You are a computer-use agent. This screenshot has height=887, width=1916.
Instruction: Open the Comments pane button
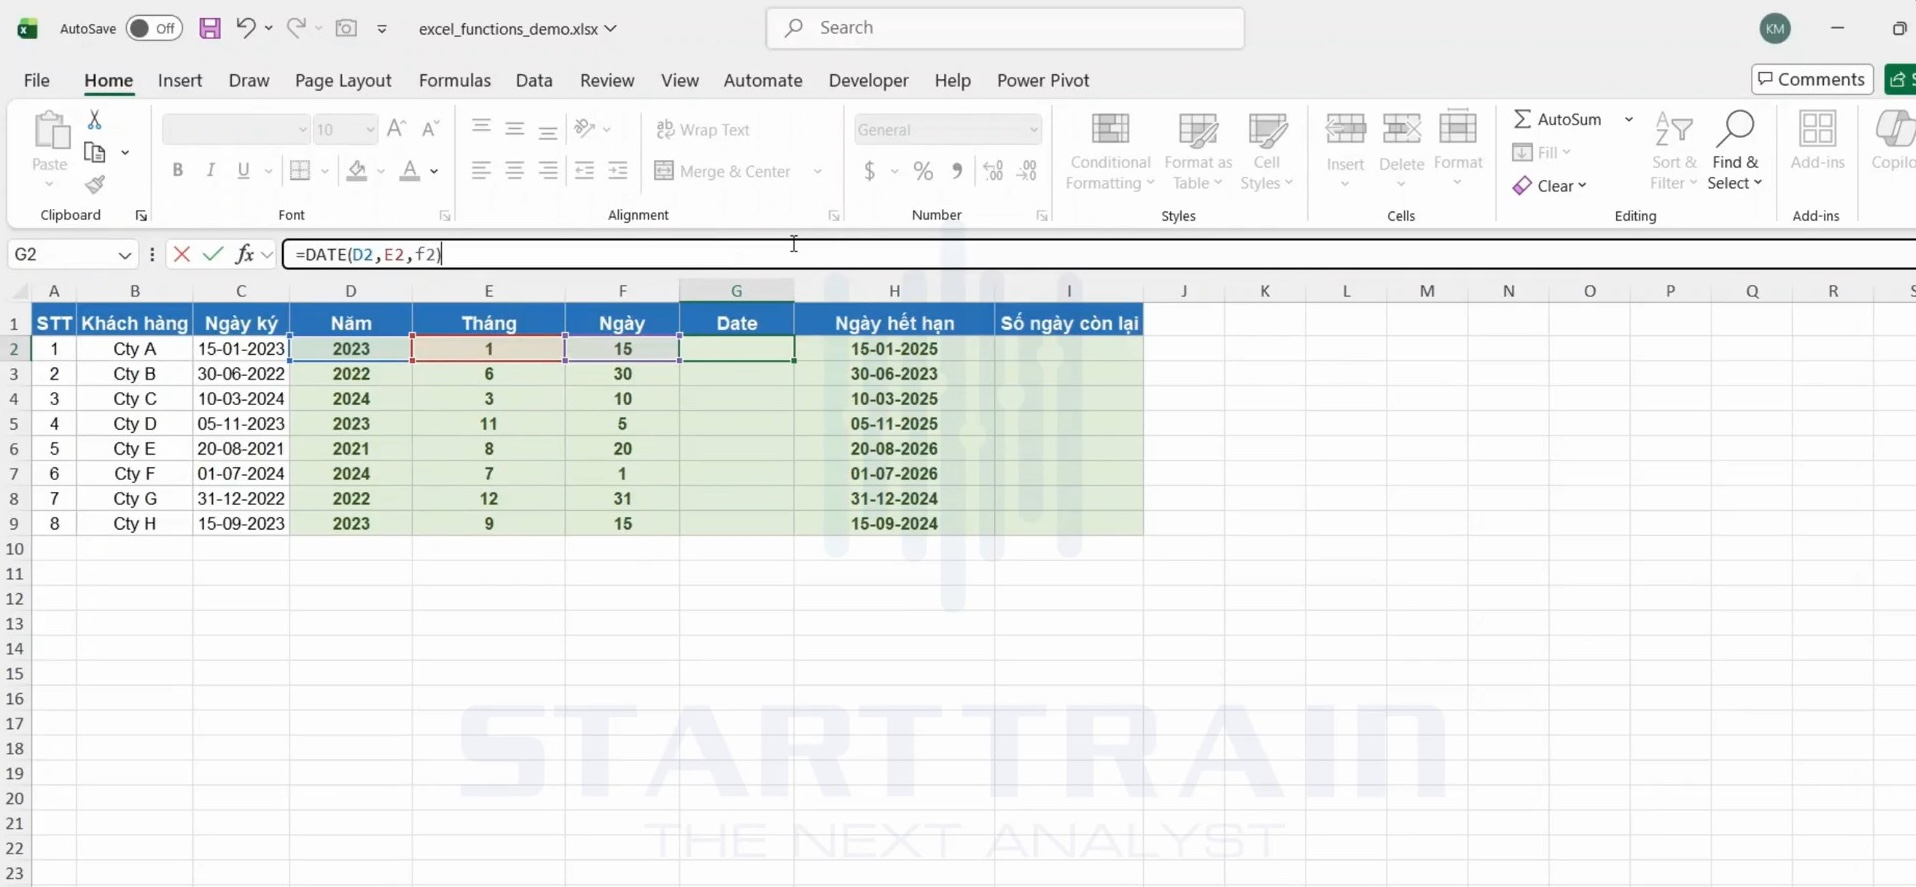(1812, 79)
